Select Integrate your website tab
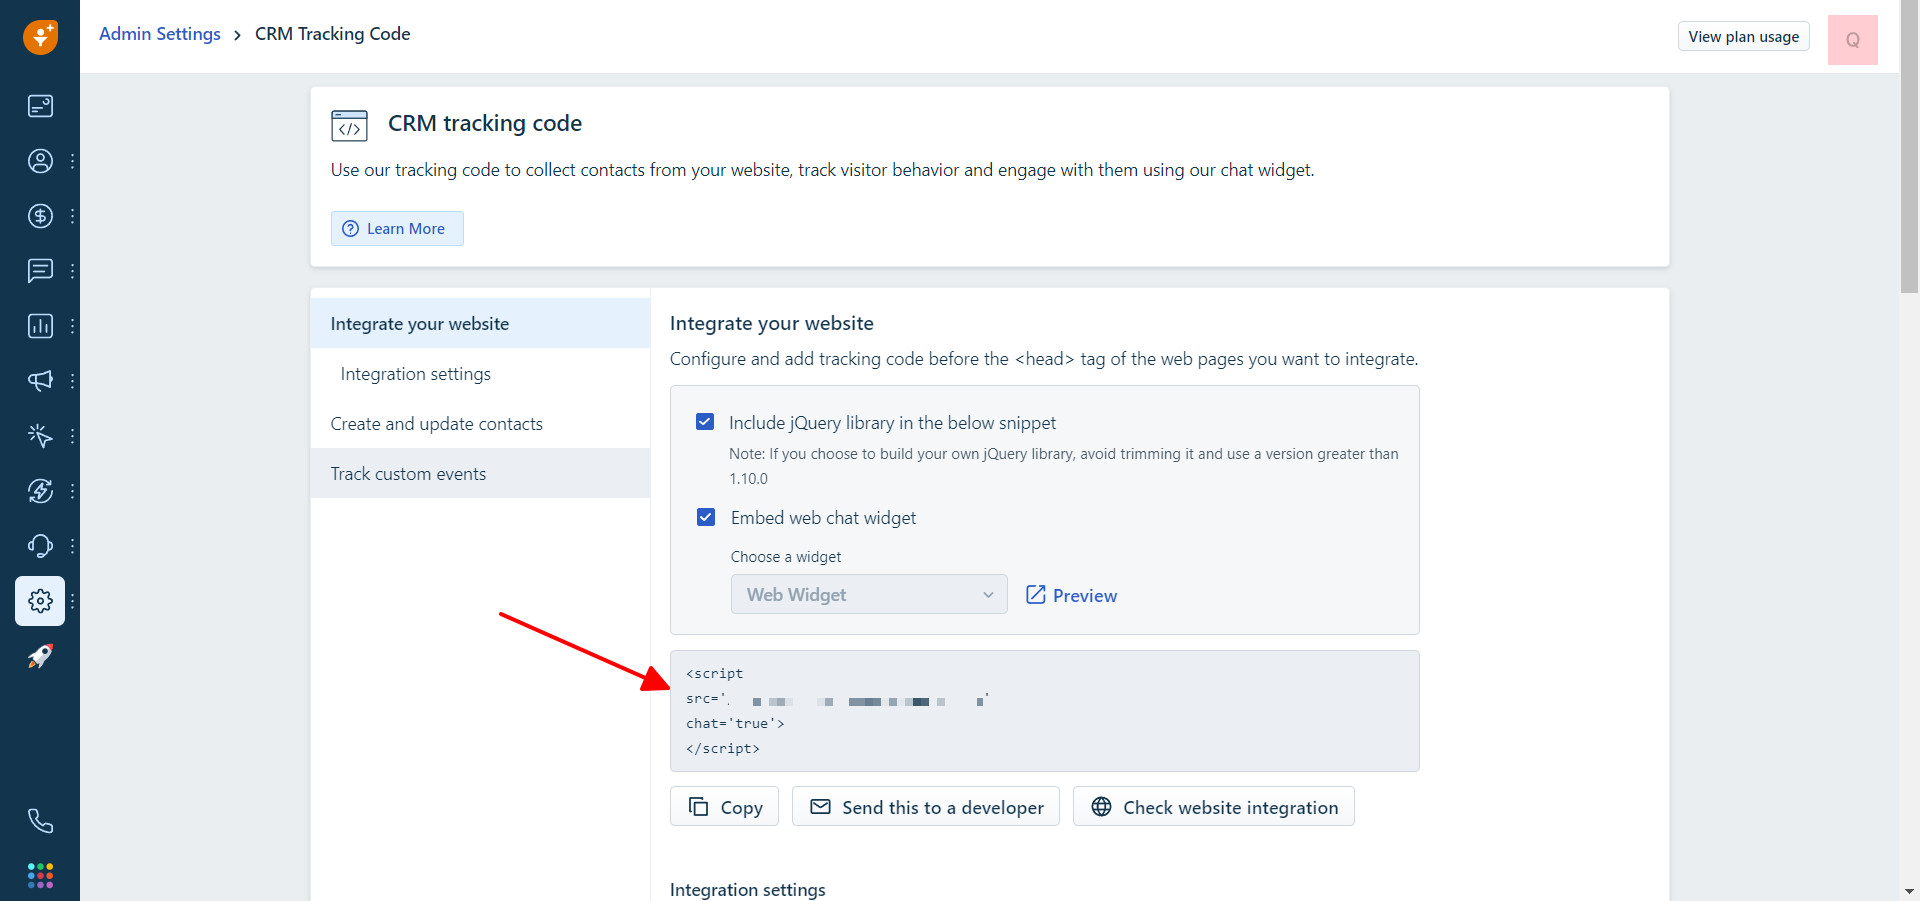Image resolution: width=1920 pixels, height=901 pixels. coord(480,323)
